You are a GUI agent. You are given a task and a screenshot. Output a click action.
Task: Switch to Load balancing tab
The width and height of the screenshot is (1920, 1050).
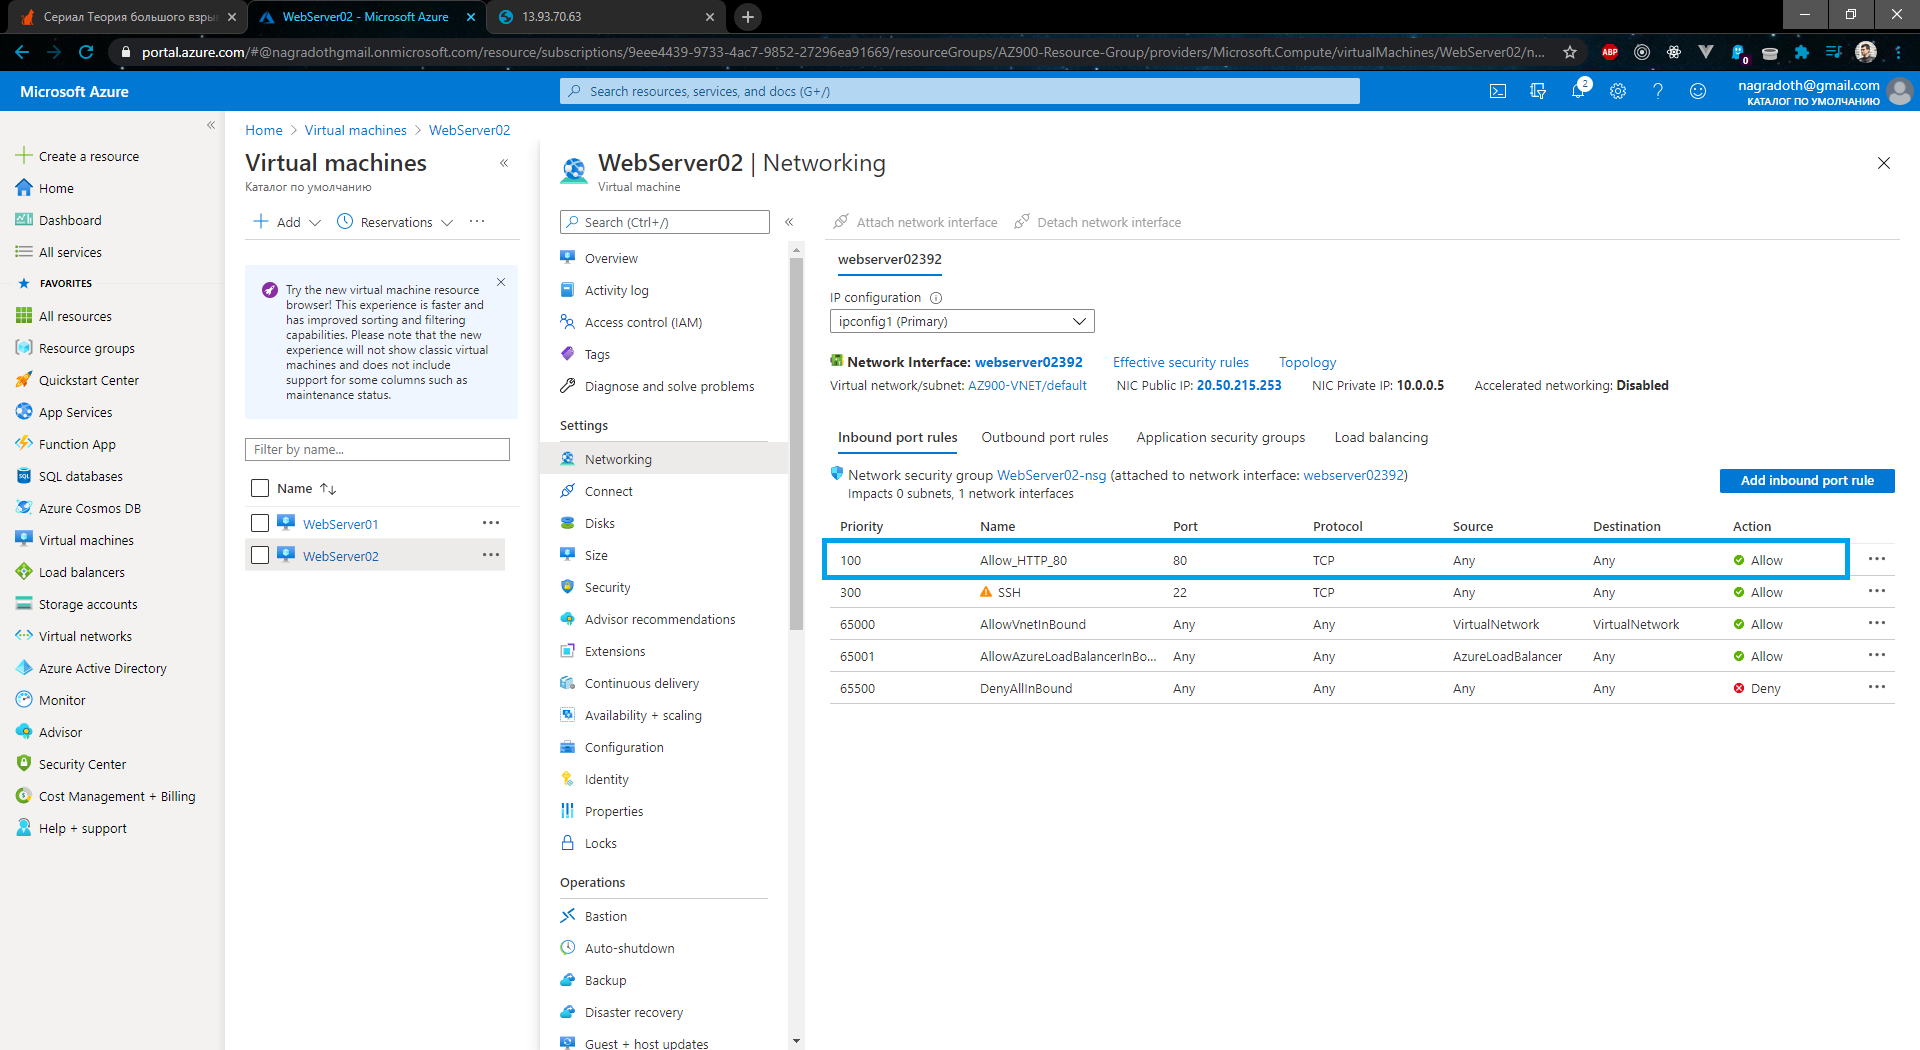1381,437
